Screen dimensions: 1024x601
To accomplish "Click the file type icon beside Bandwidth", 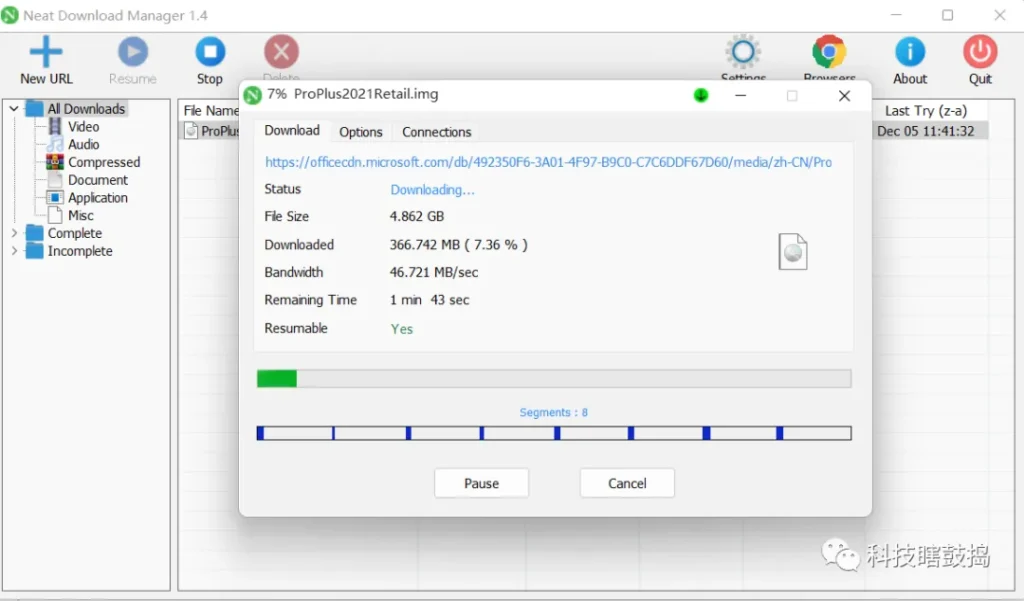I will coord(793,252).
